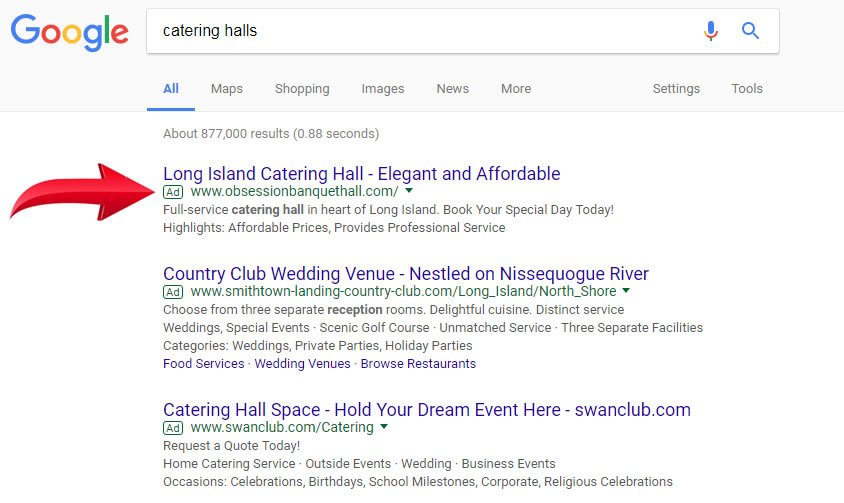Open Country Club Wedding Venue ad link
Screen dimensions: 844x503
click(406, 274)
